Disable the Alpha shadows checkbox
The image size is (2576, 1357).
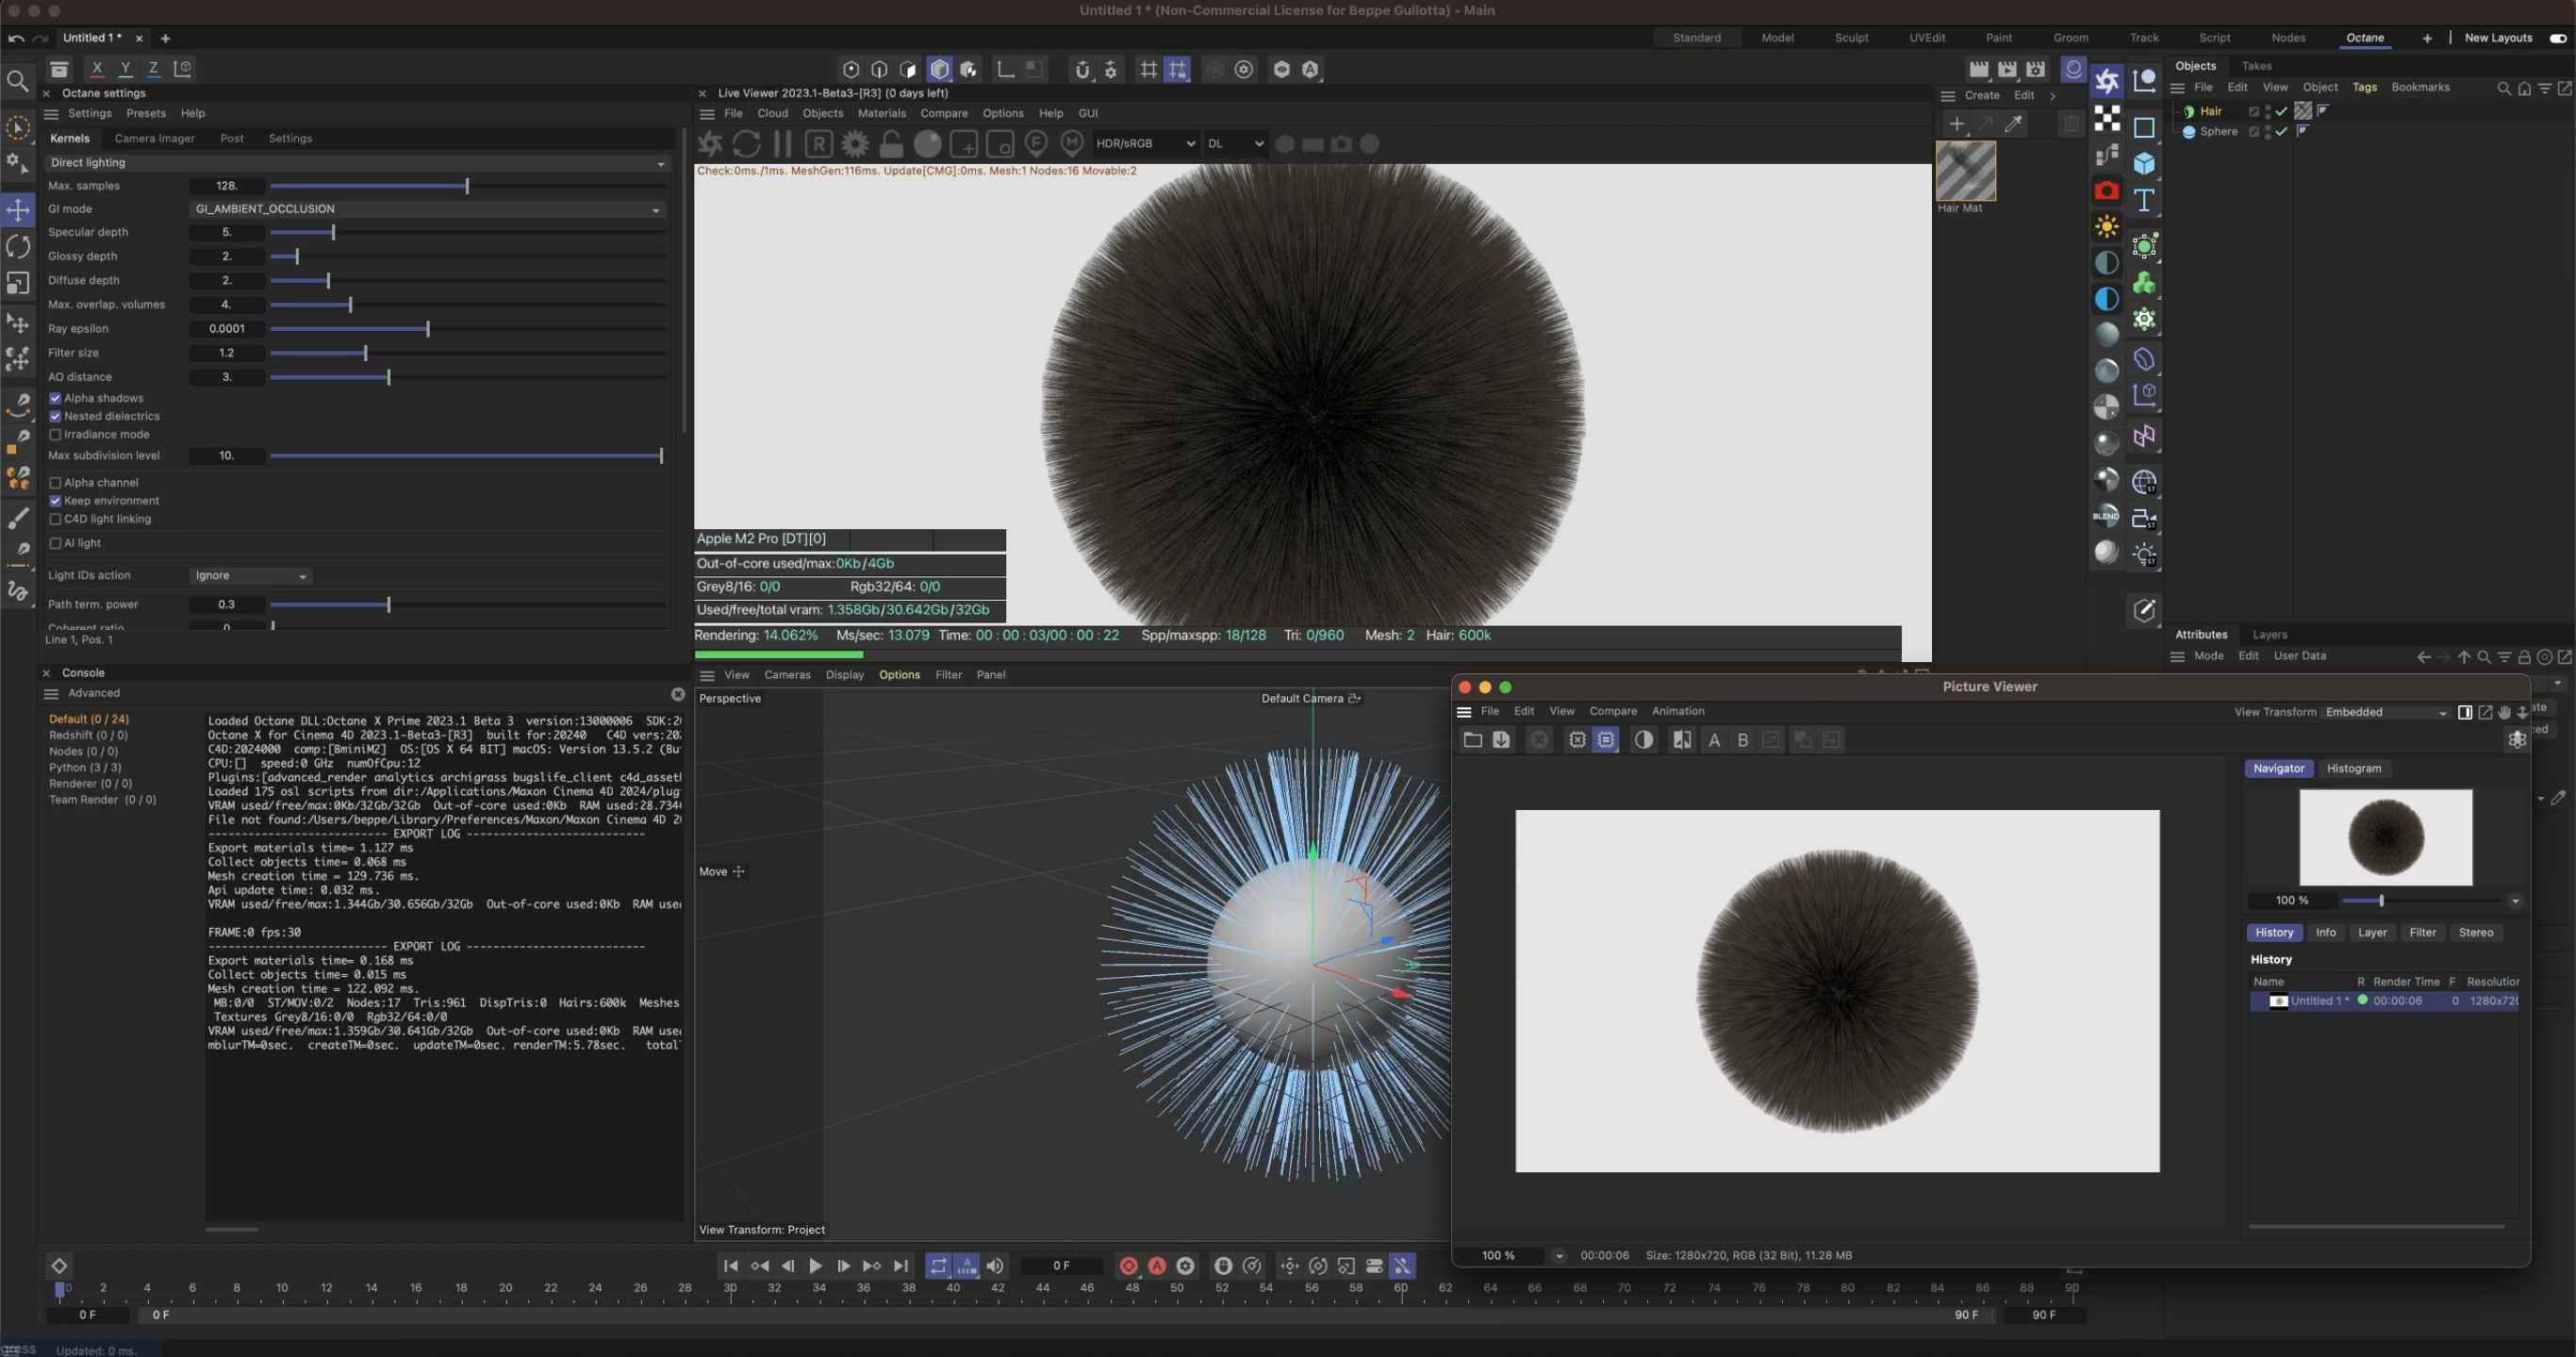pyautogui.click(x=56, y=398)
